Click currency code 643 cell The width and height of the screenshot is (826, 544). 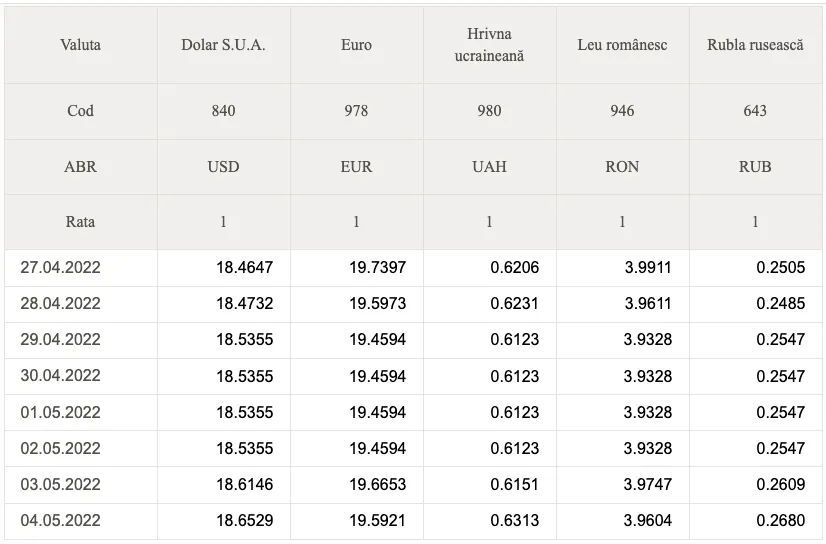point(755,111)
